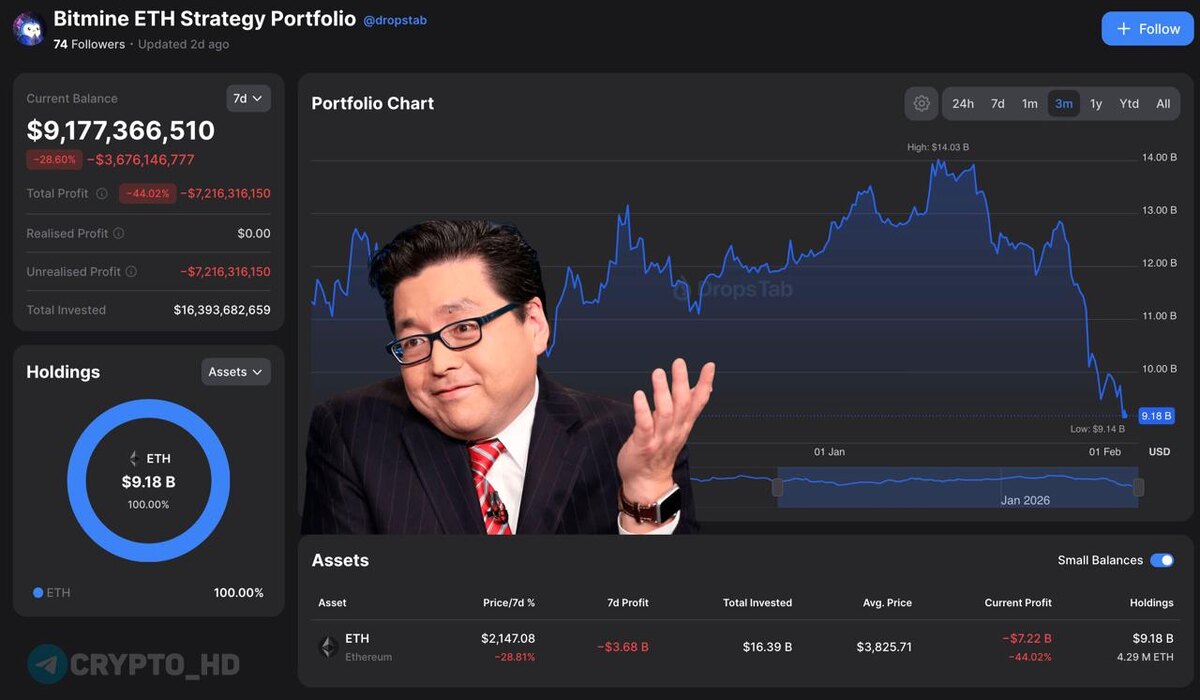Click the −$3.68 B 7d profit cell
This screenshot has height=700, width=1200.
click(x=623, y=647)
